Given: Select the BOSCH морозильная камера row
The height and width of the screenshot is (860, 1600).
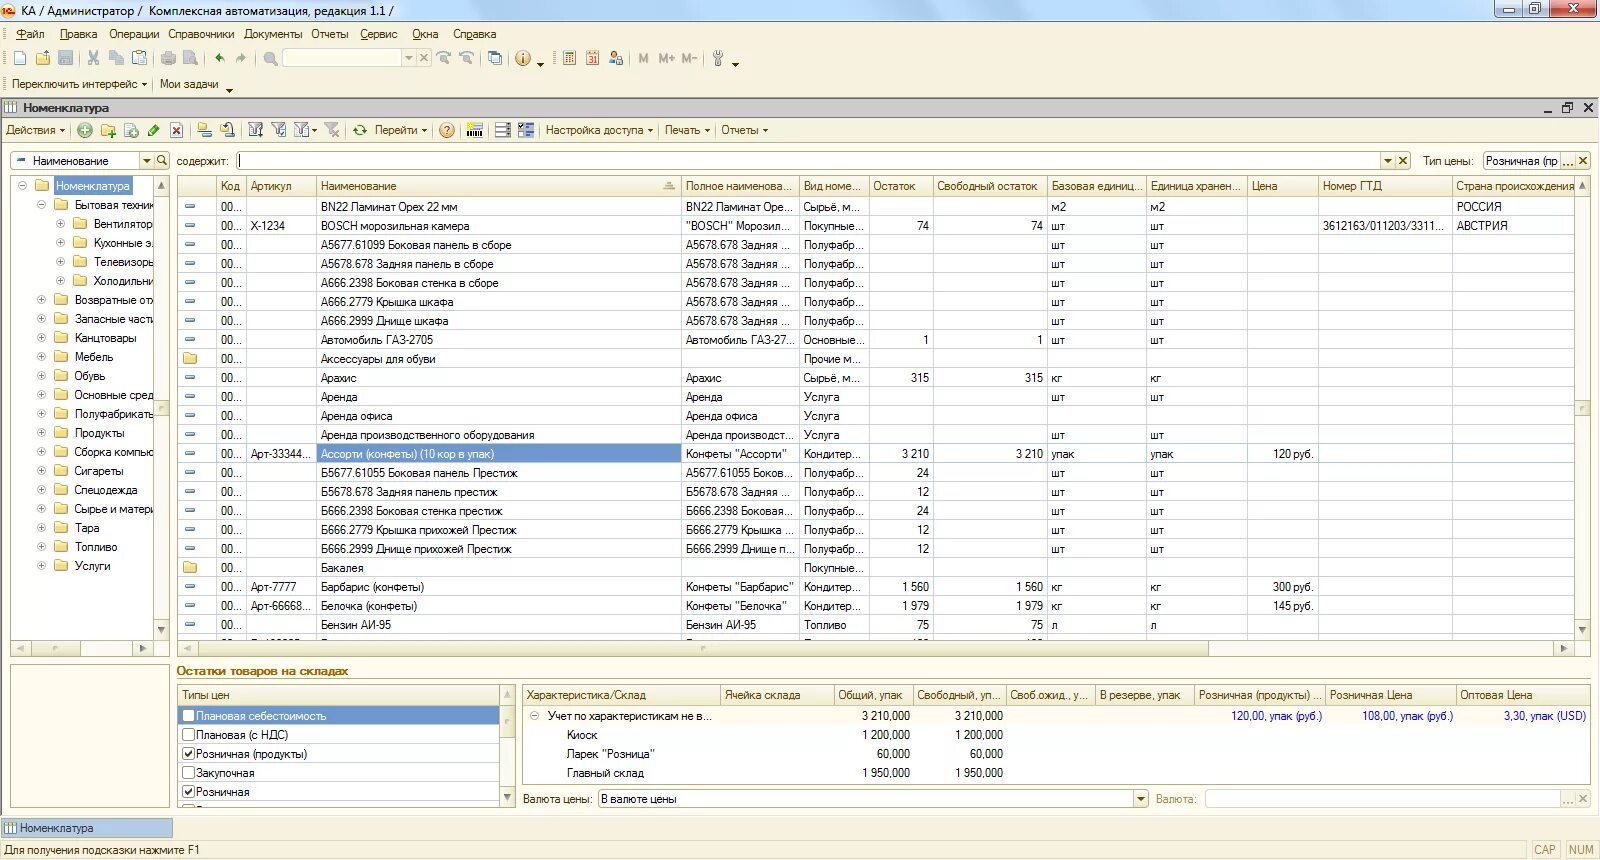Looking at the screenshot, I should pos(875,226).
